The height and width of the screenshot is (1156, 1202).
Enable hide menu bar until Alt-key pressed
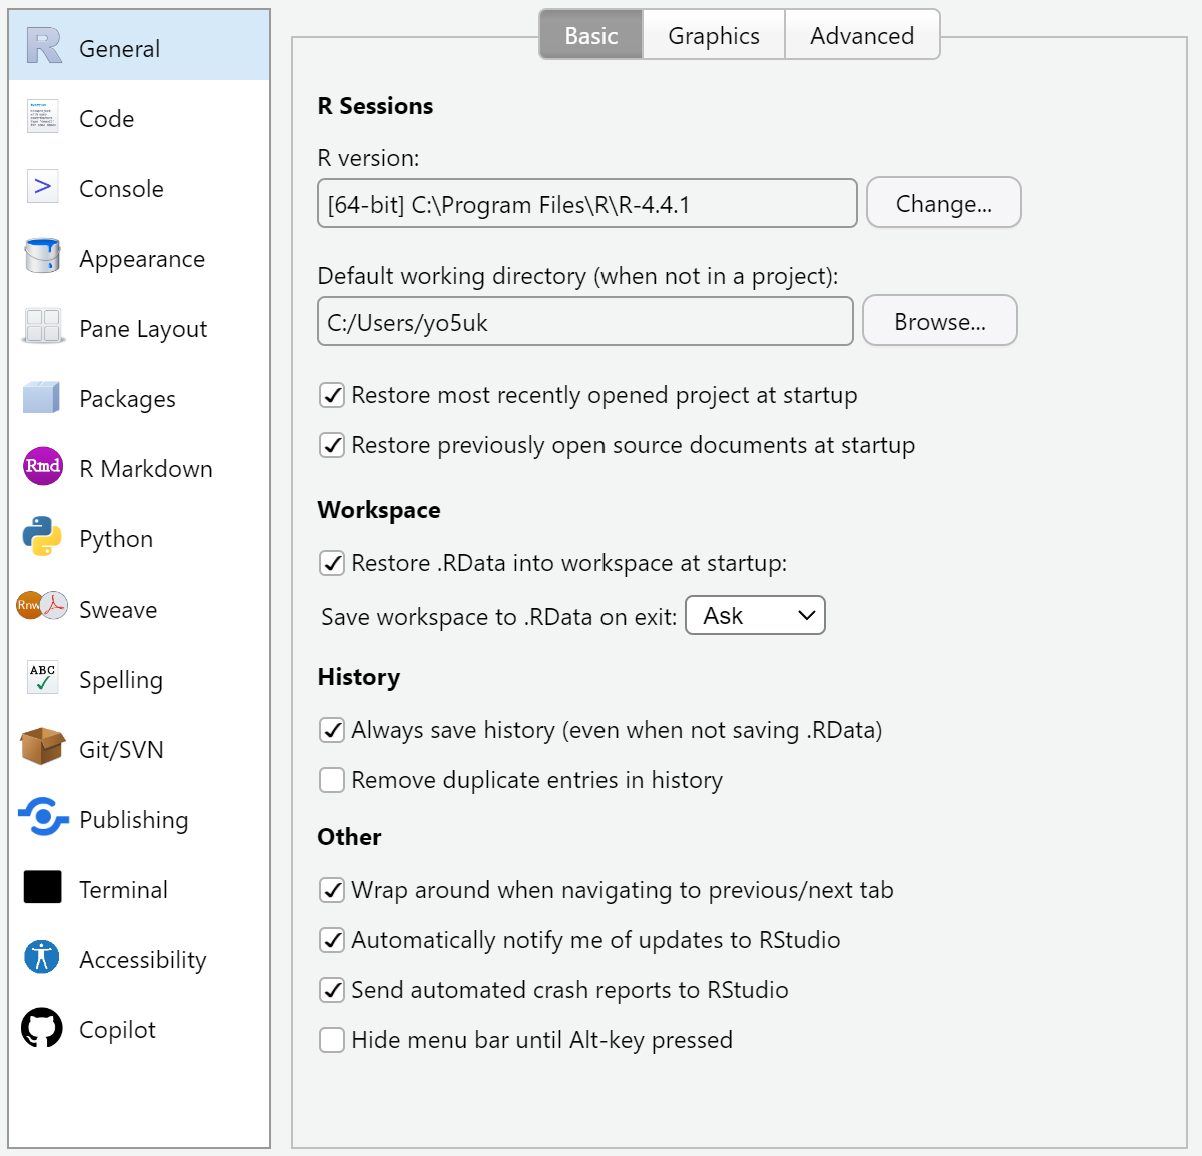tap(332, 1040)
